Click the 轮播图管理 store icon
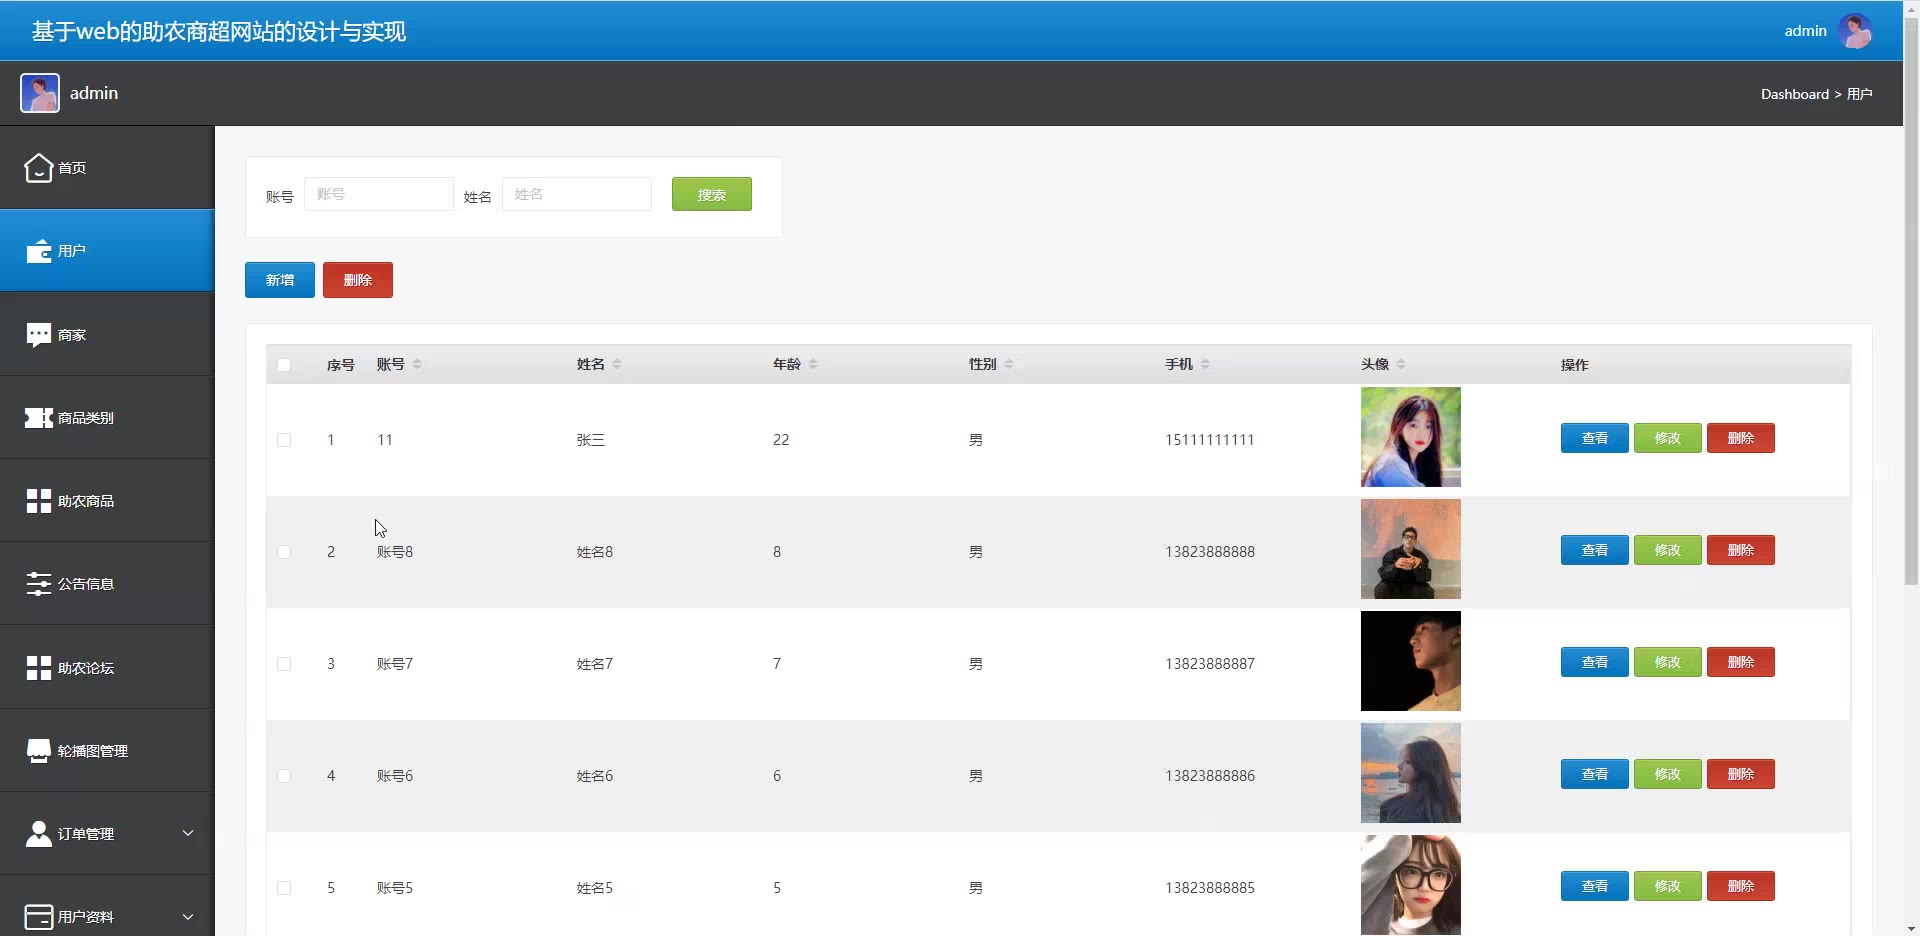This screenshot has height=936, width=1920. click(38, 751)
